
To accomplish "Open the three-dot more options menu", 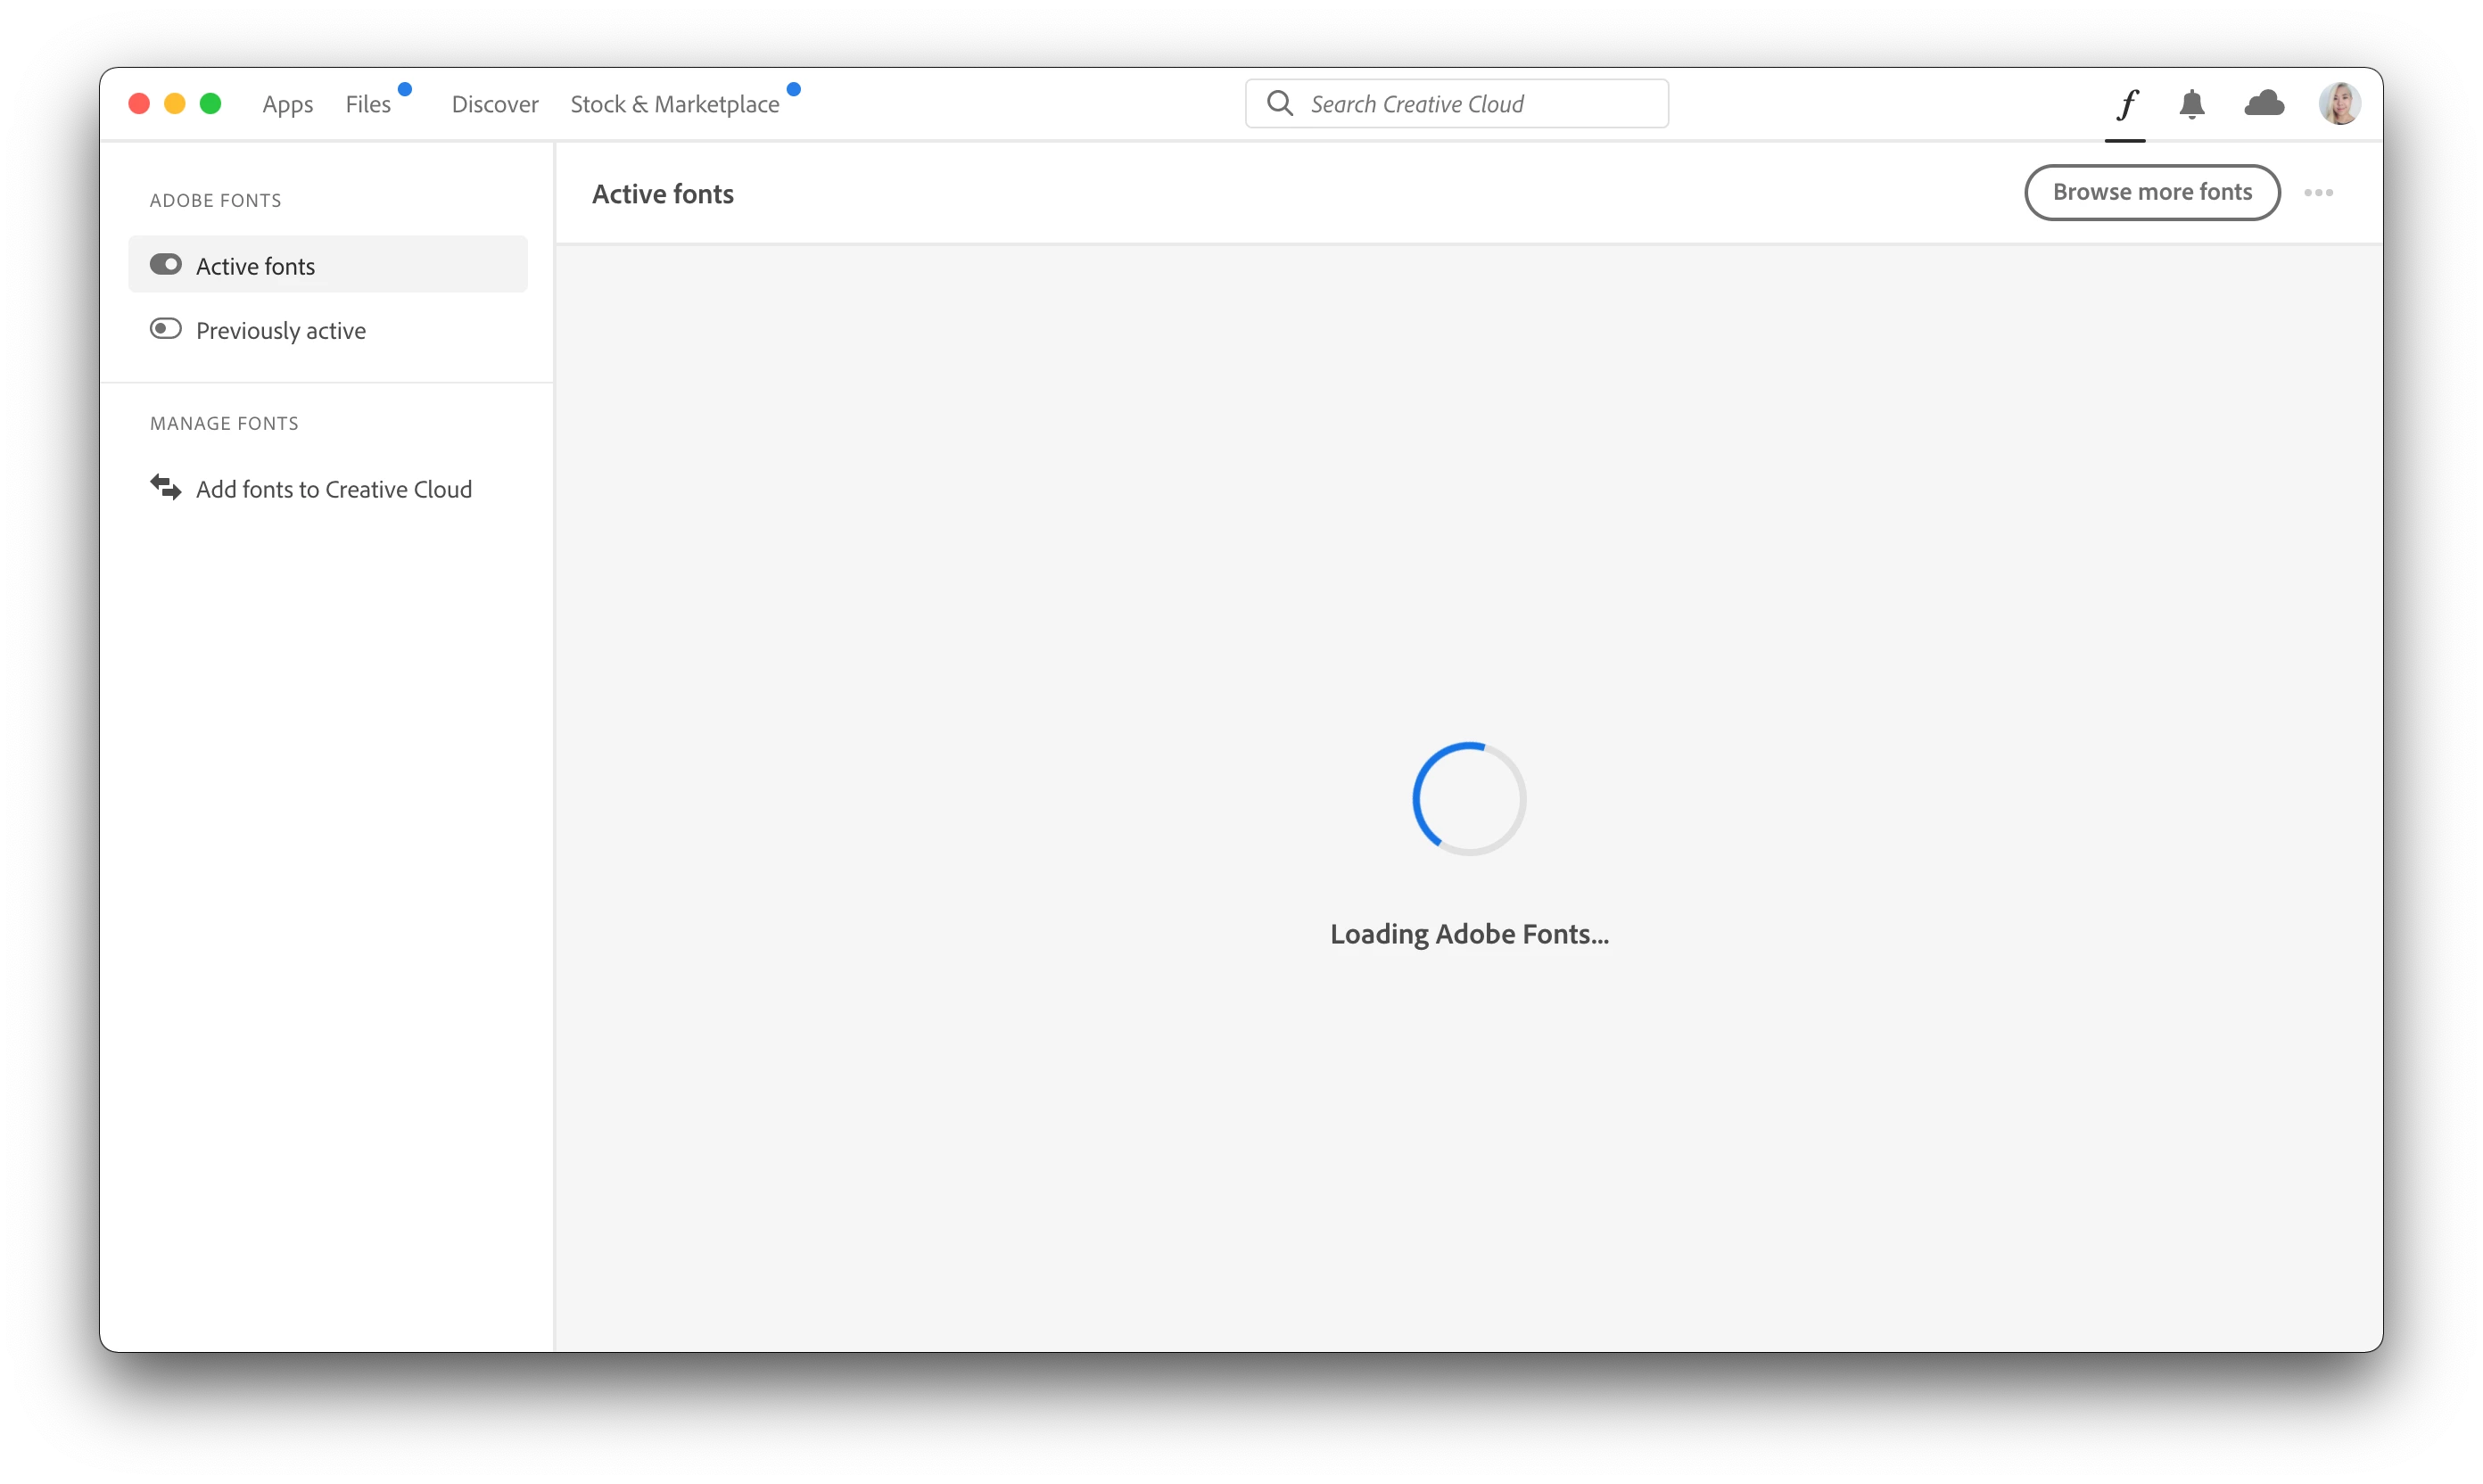I will click(2317, 193).
